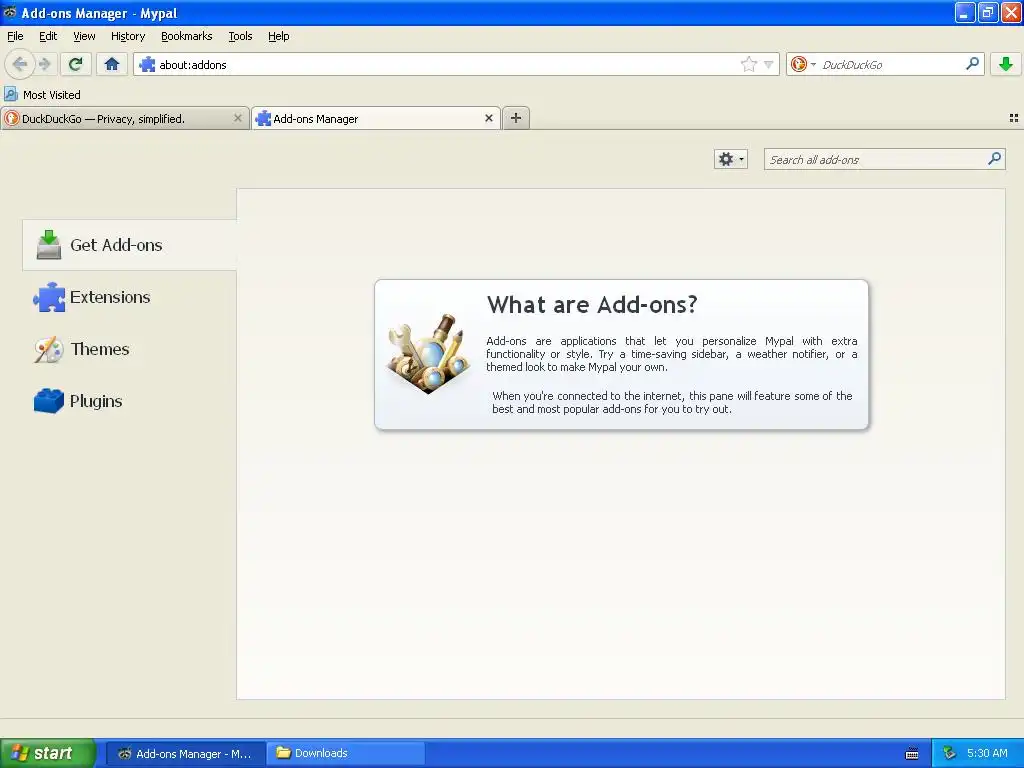The height and width of the screenshot is (768, 1024).
Task: Open the Windows Start menu
Action: tap(48, 753)
